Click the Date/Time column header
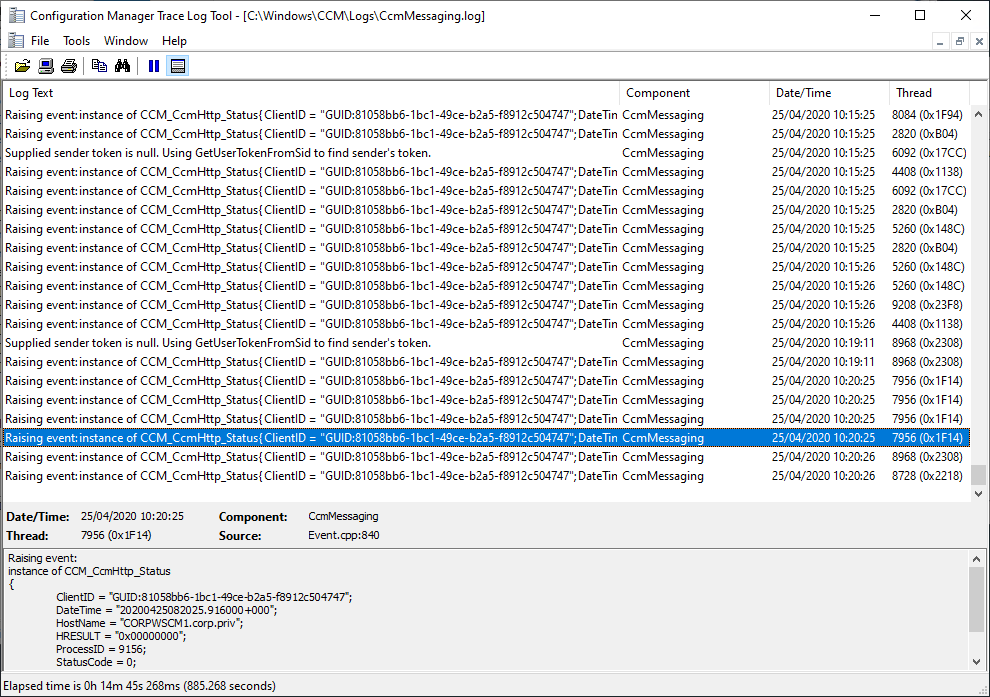990x697 pixels. tap(828, 93)
